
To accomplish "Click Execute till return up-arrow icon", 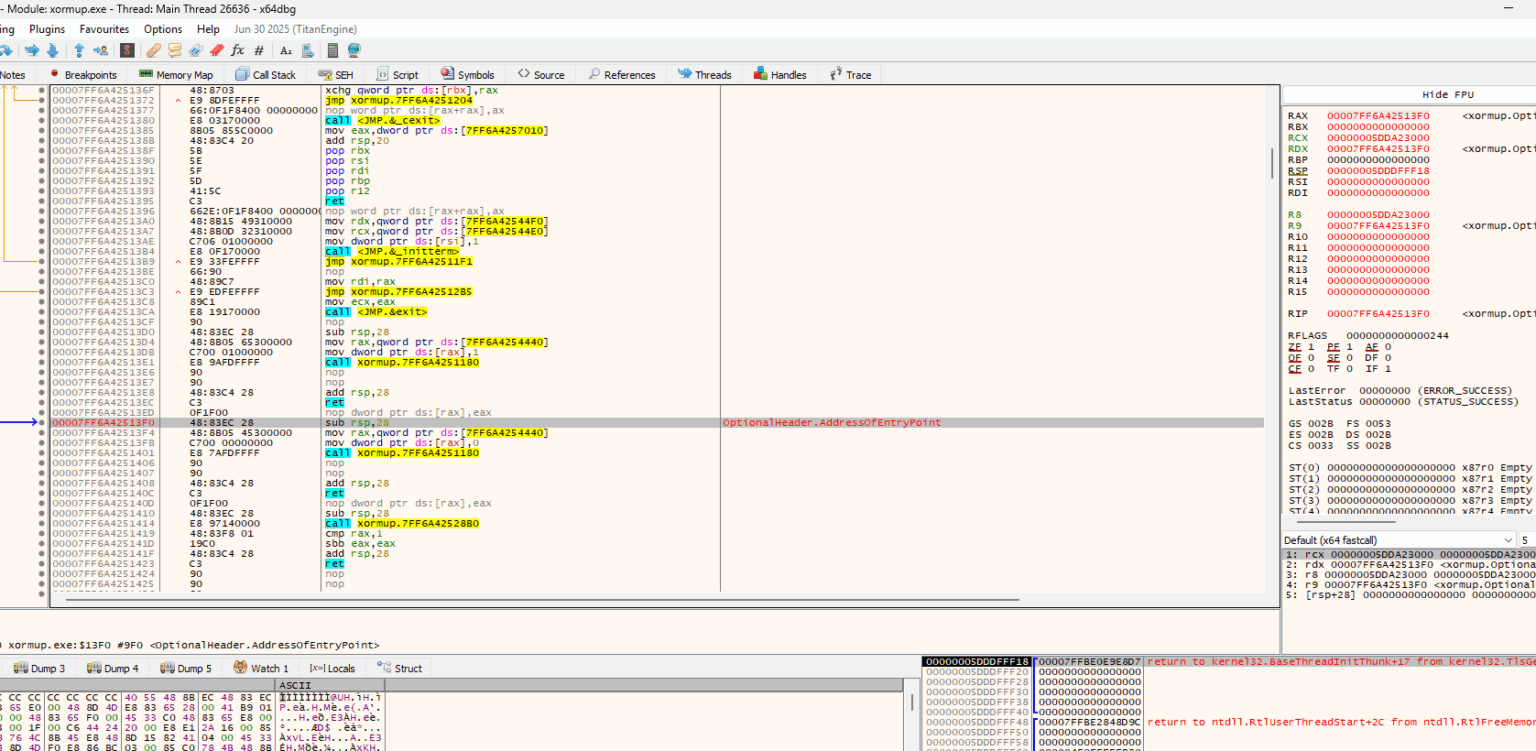I will [x=79, y=50].
